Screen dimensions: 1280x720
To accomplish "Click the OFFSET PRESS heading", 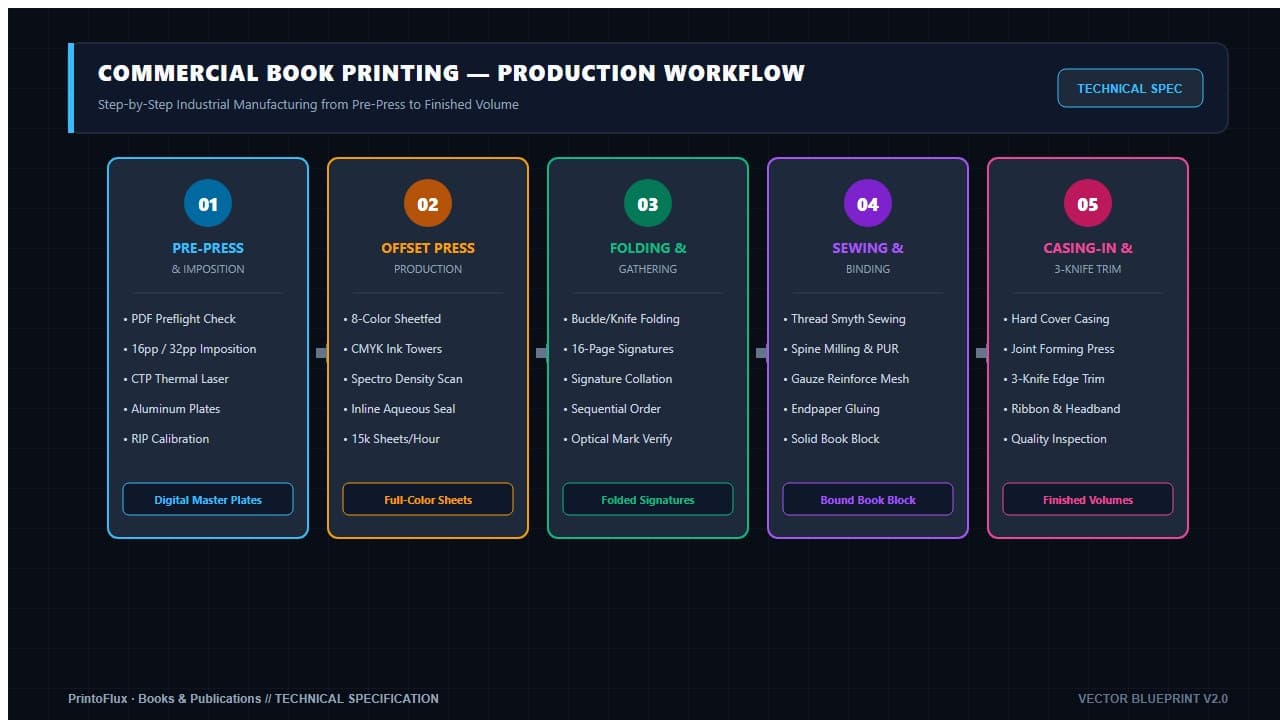I will tap(428, 248).
